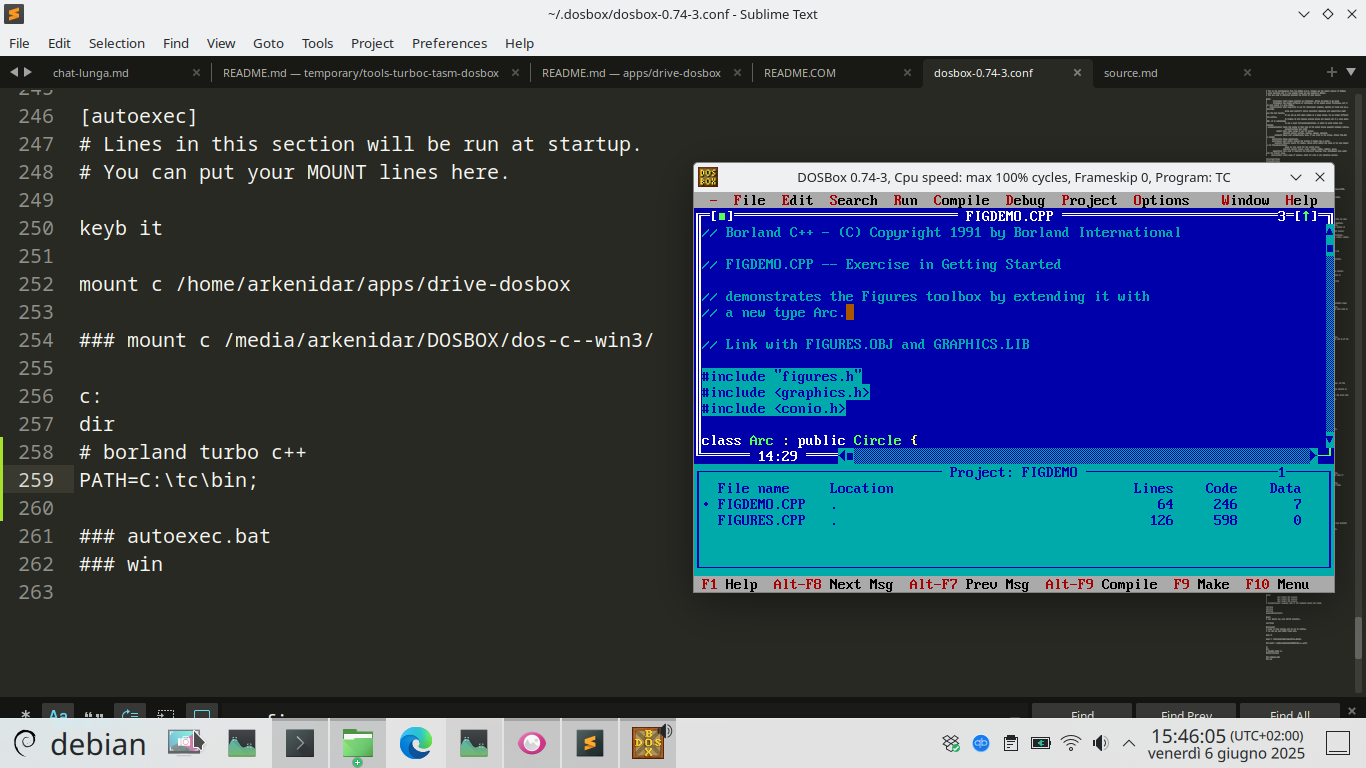Click F10 Menu in status bar

[1277, 584]
